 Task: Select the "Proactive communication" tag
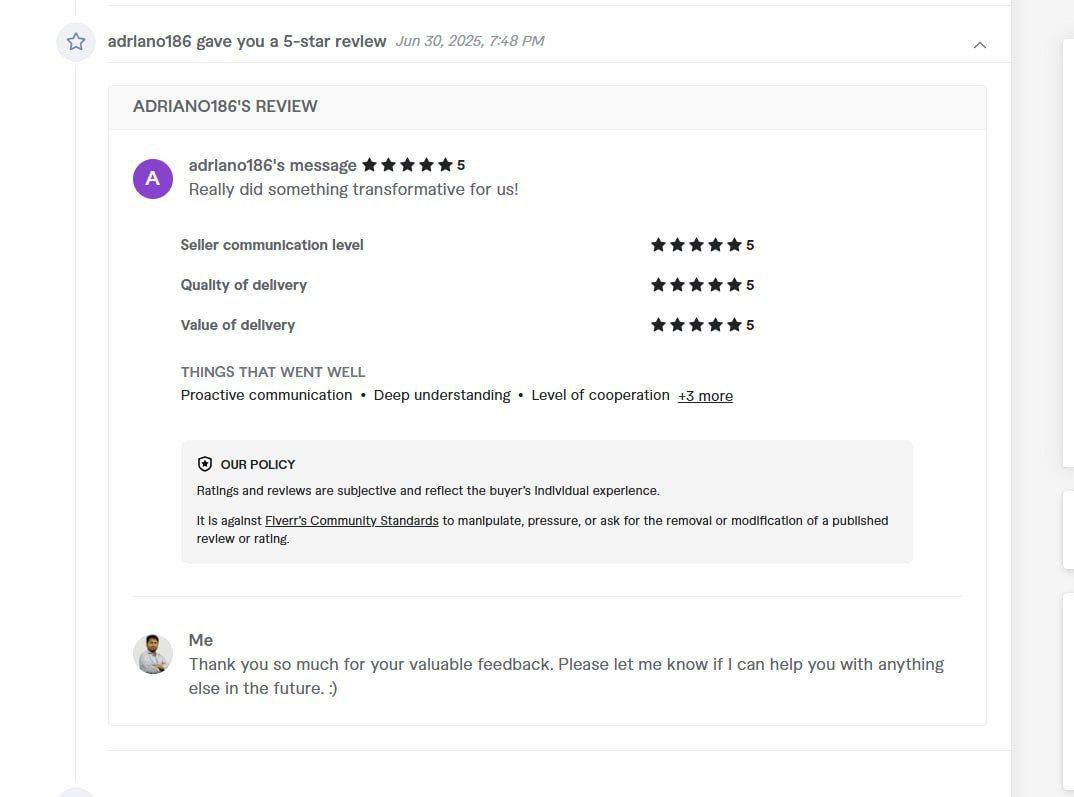266,395
